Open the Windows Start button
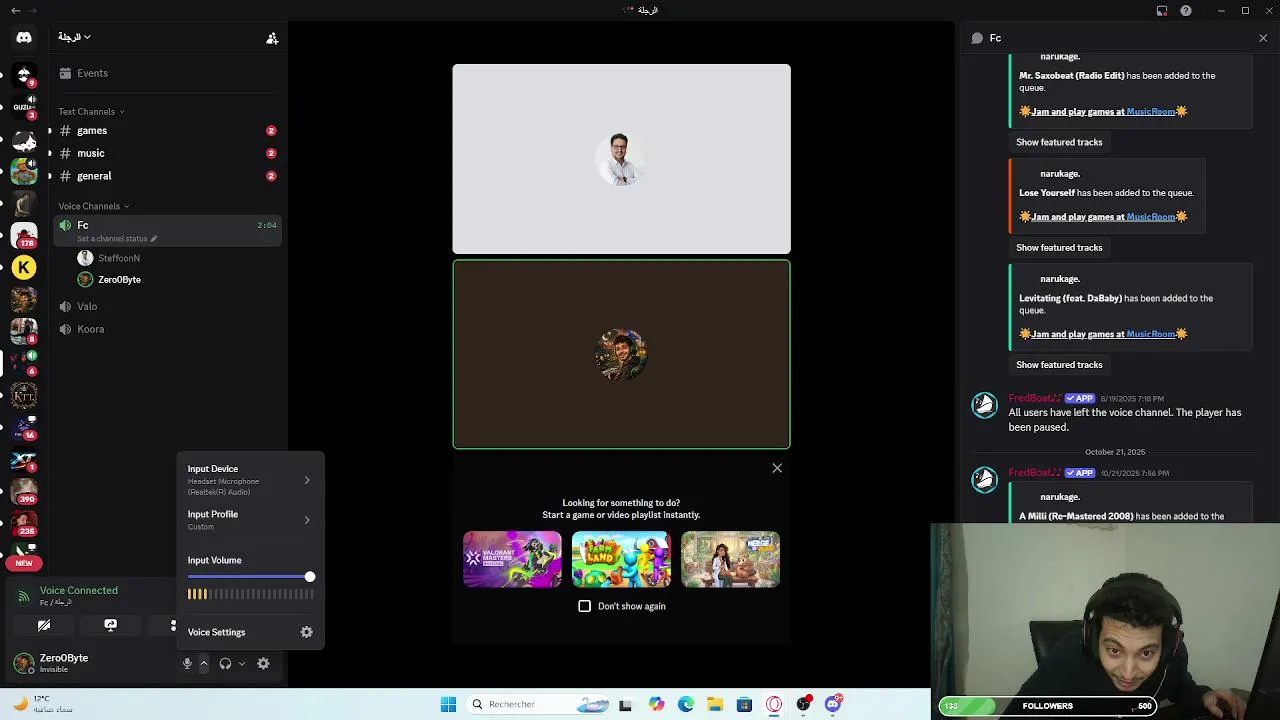The height and width of the screenshot is (720, 1280). pyautogui.click(x=448, y=704)
